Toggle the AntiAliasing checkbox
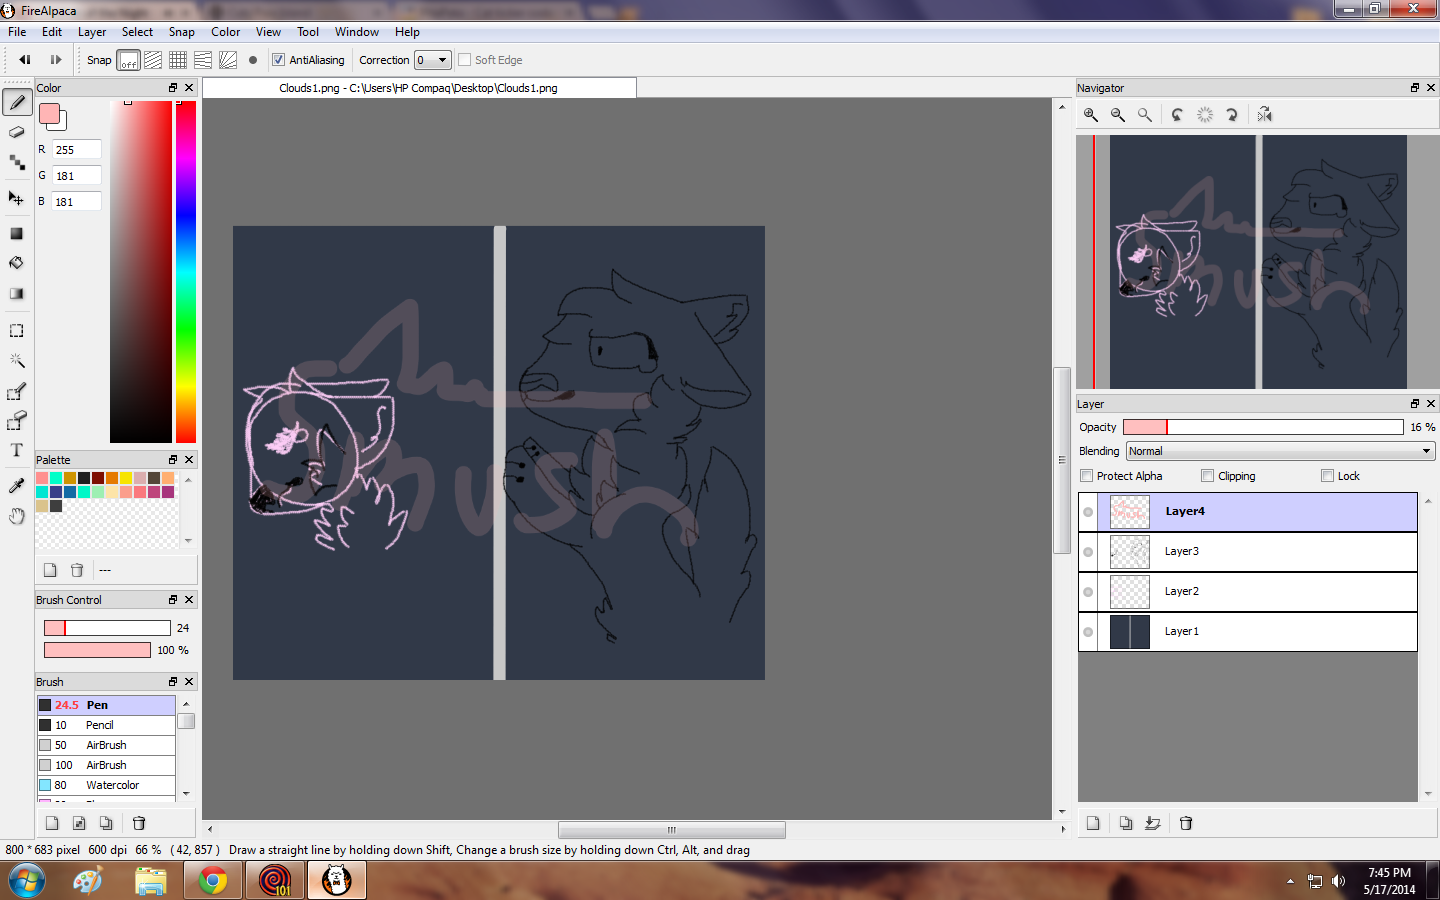This screenshot has width=1440, height=900. (279, 60)
